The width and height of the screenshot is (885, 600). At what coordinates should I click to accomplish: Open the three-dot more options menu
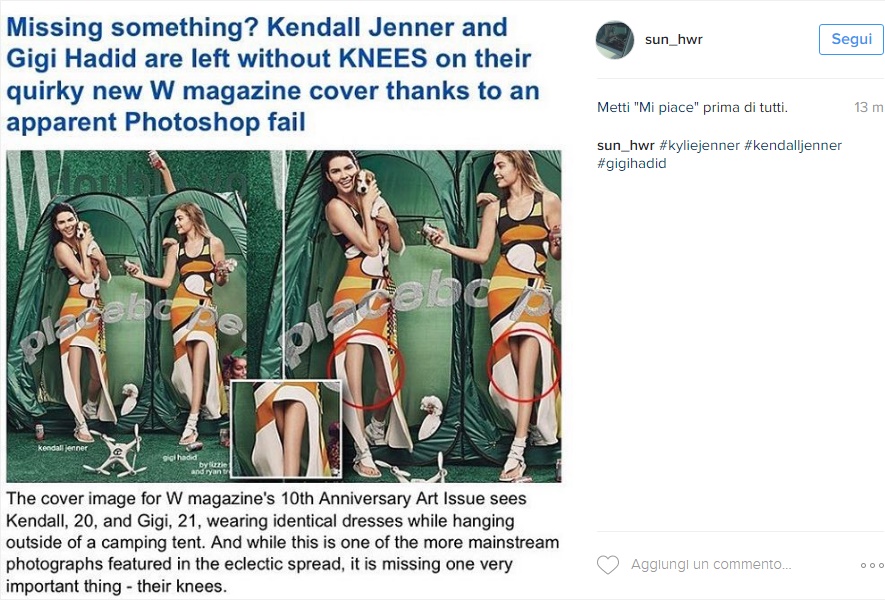coord(871,565)
